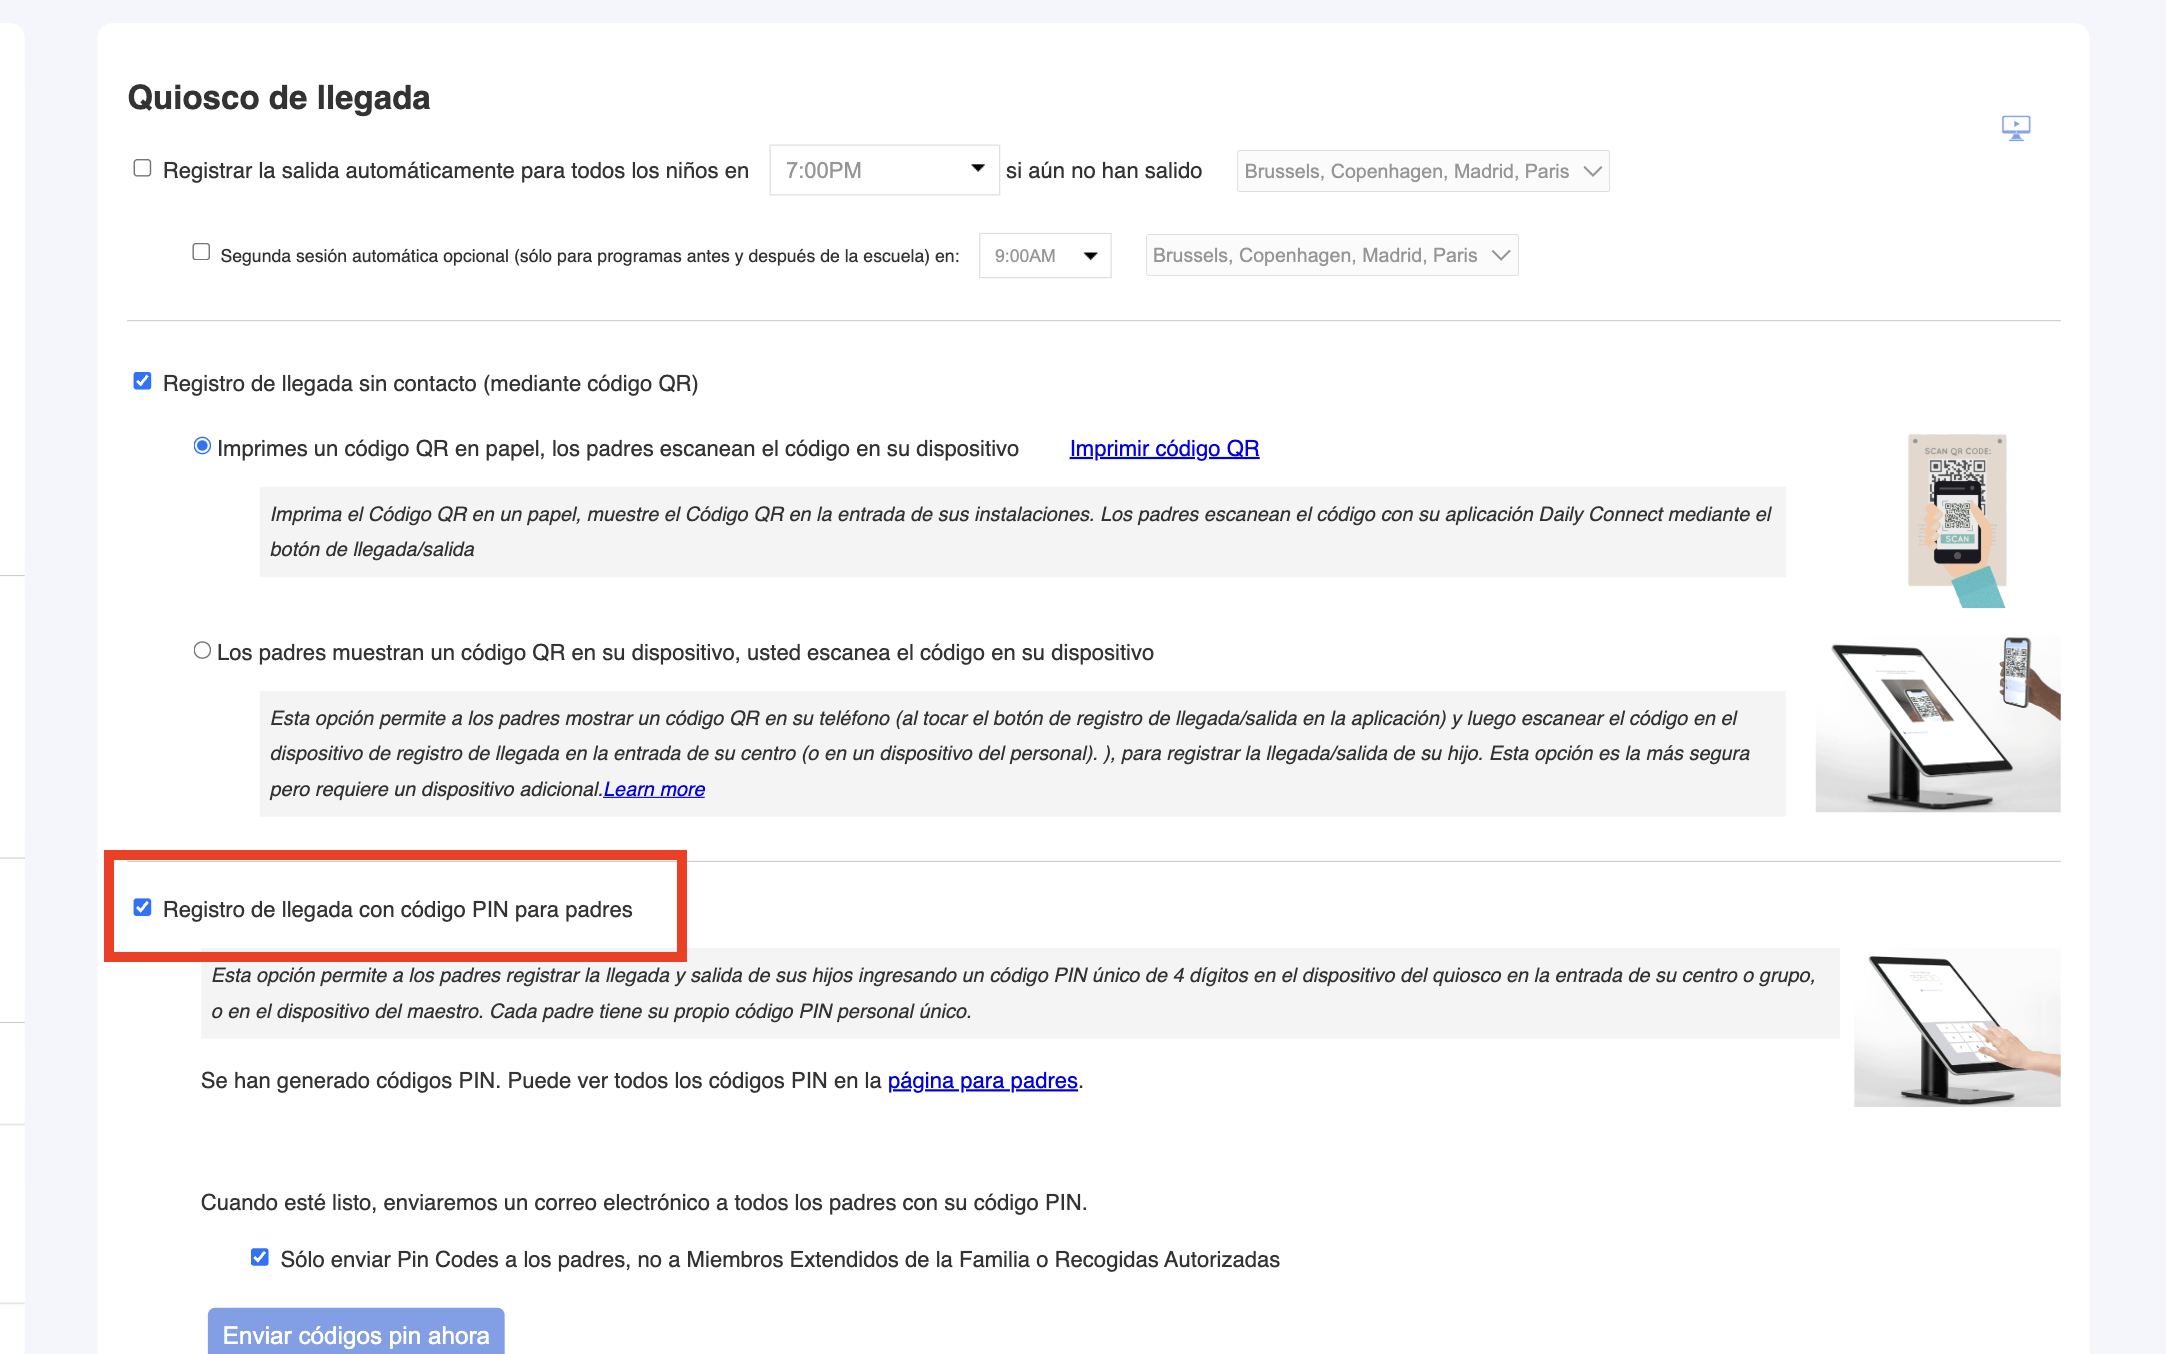Open the 9:00AM second session time dropdown
This screenshot has width=2166, height=1354.
[x=1044, y=256]
